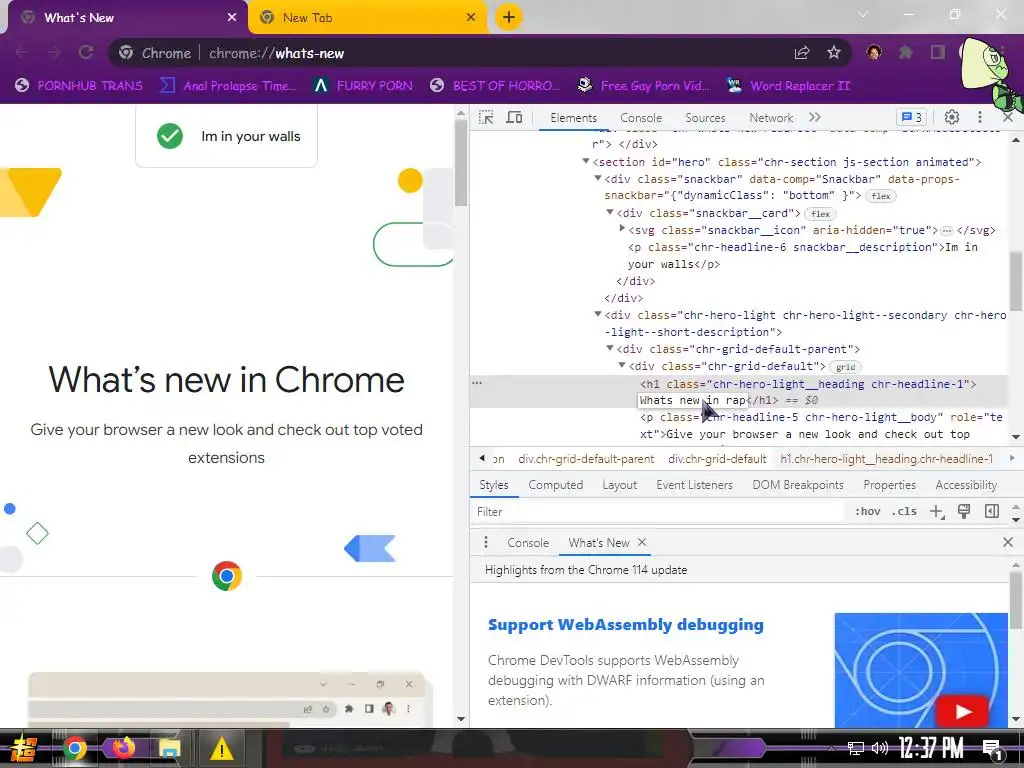The image size is (1024, 768).
Task: Click the YouTube play button thumbnail
Action: [962, 711]
